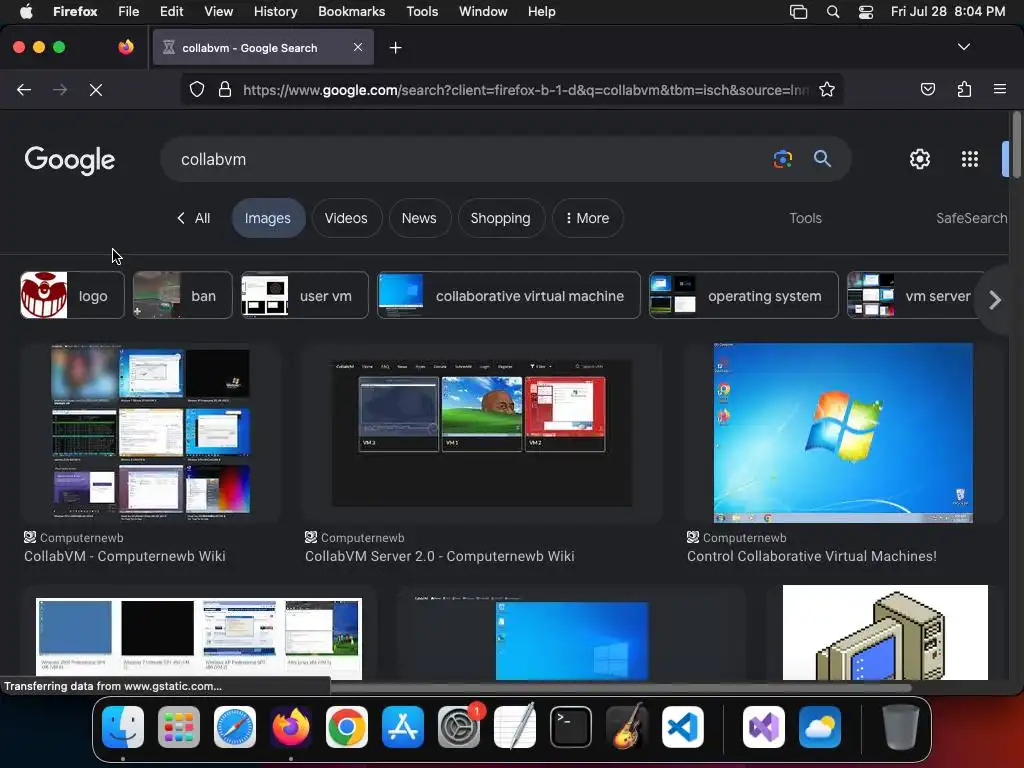Viewport: 1024px width, 768px height.
Task: Open Spotlight search in menu bar
Action: [x=833, y=12]
